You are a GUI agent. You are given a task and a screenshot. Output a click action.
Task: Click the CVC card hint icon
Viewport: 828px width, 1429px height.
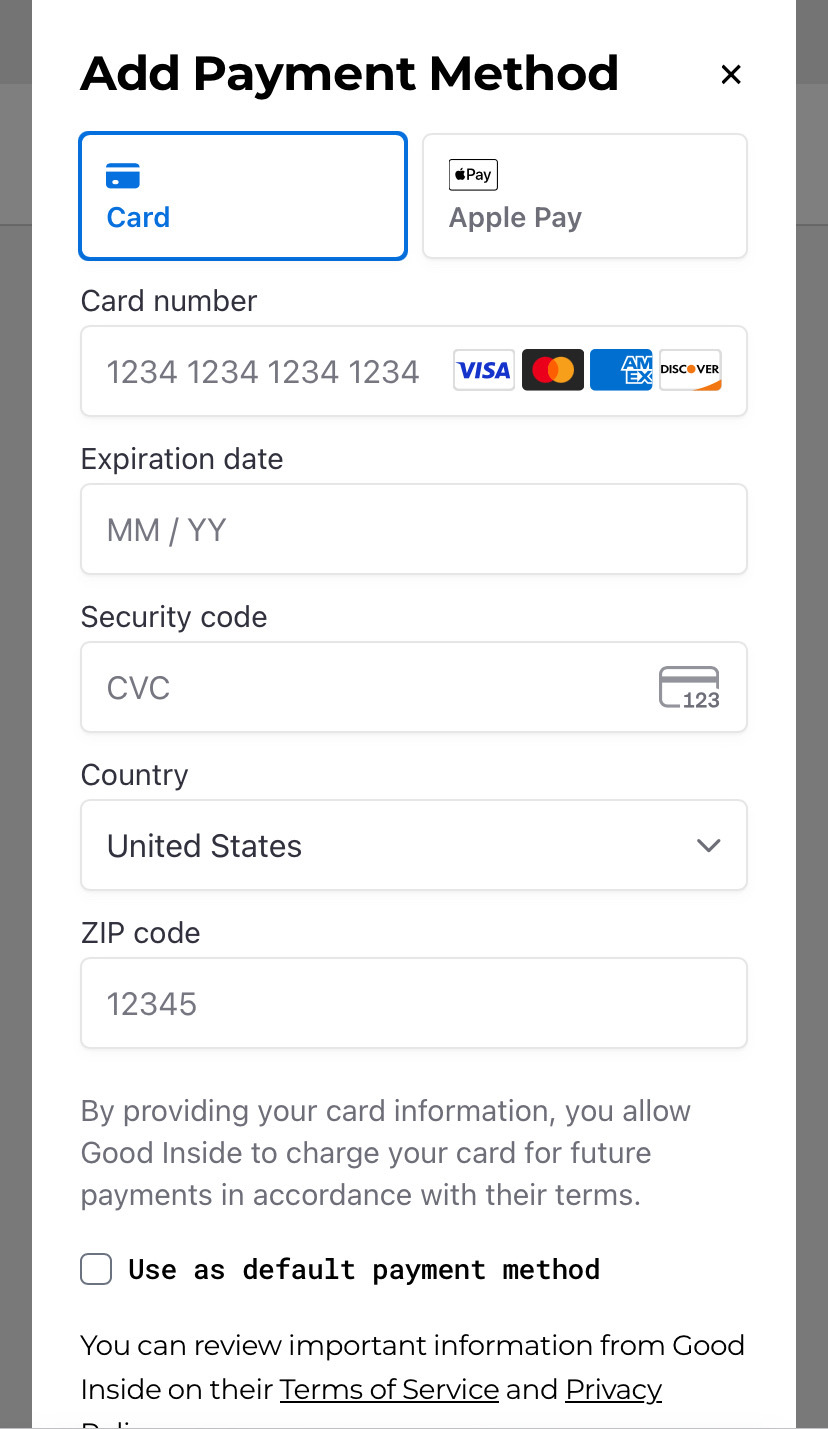[x=689, y=688]
